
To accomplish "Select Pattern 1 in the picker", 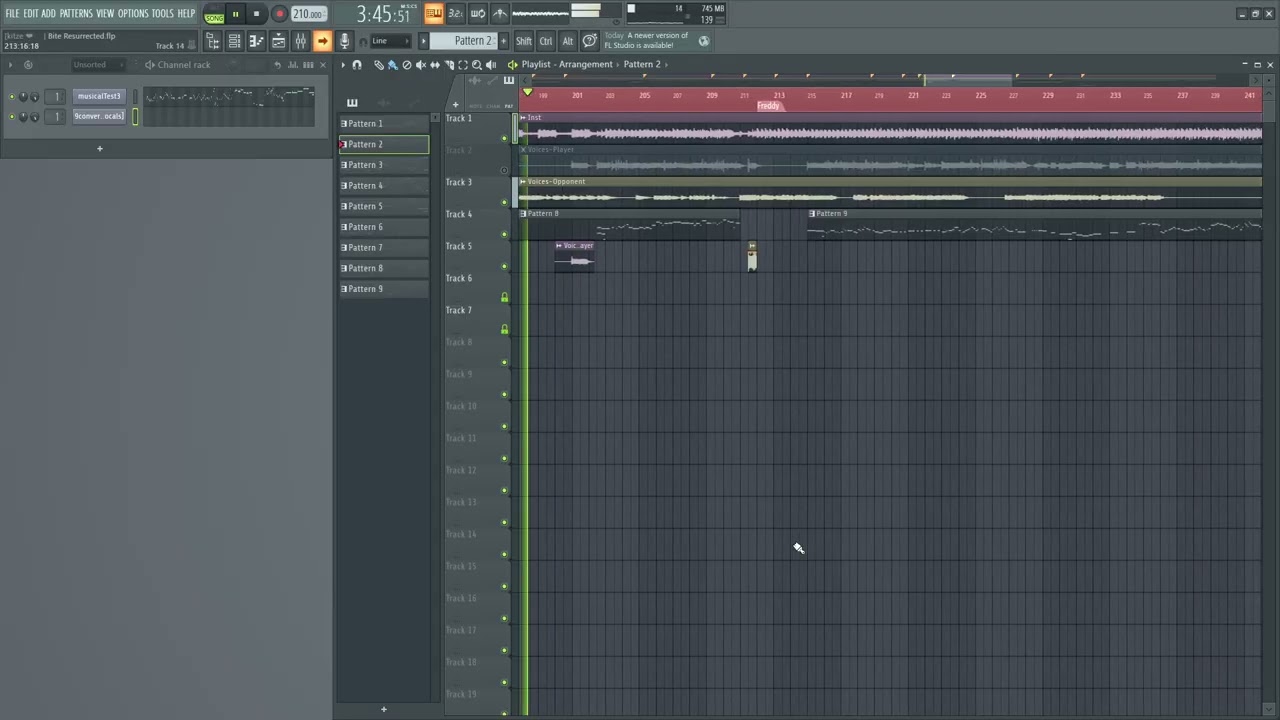I will click(x=384, y=124).
